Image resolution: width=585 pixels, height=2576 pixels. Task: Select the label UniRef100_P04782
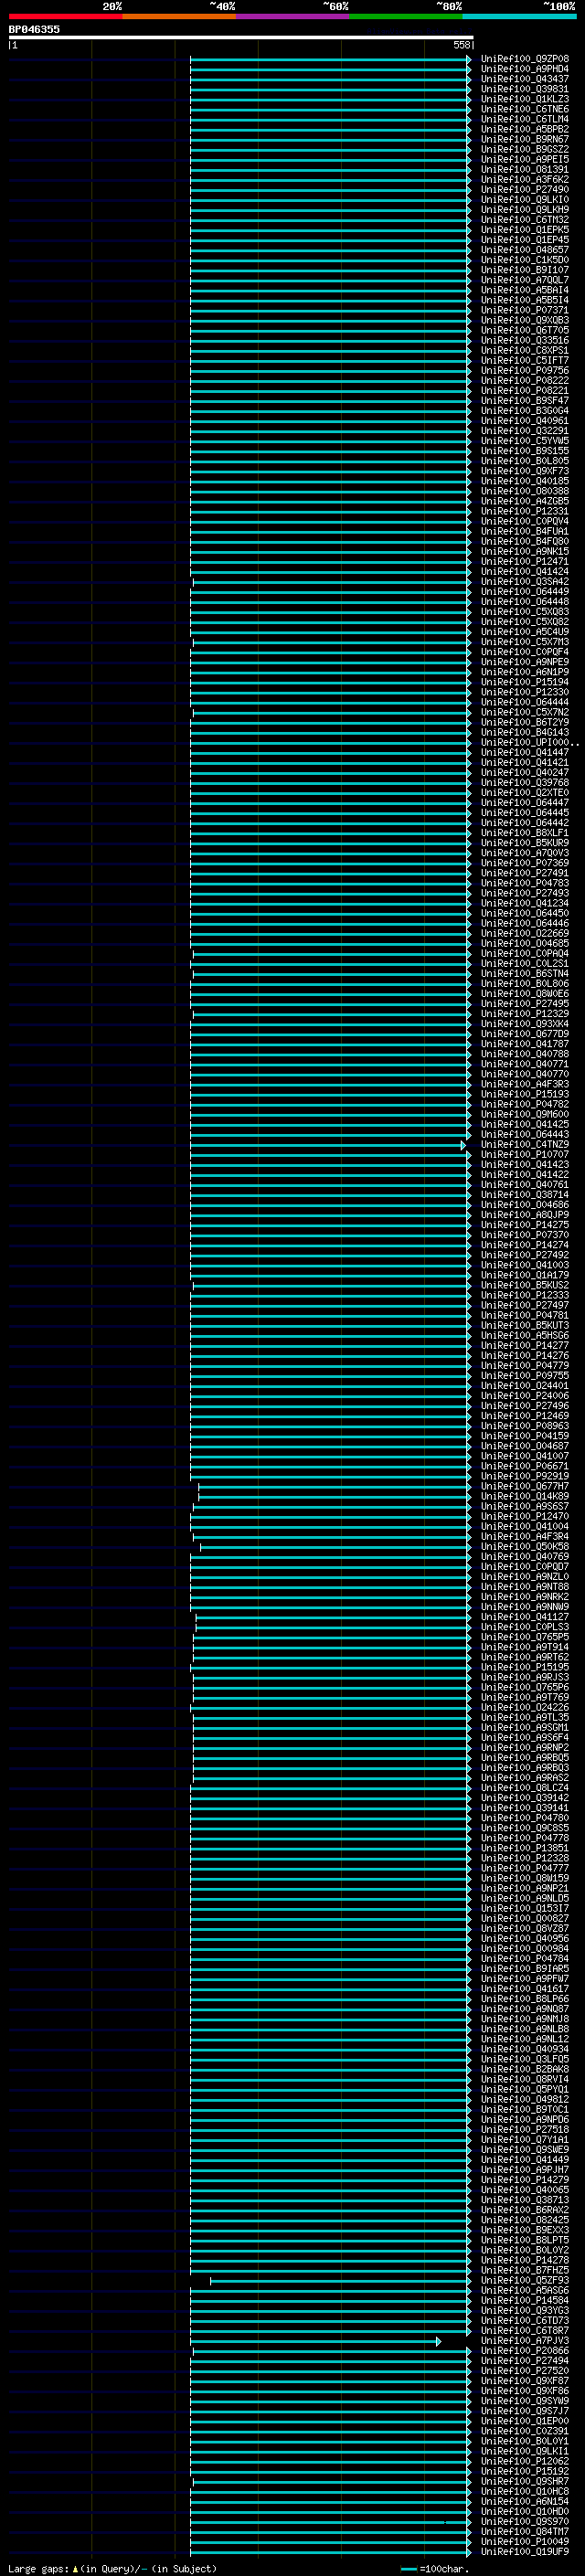pyautogui.click(x=524, y=1104)
